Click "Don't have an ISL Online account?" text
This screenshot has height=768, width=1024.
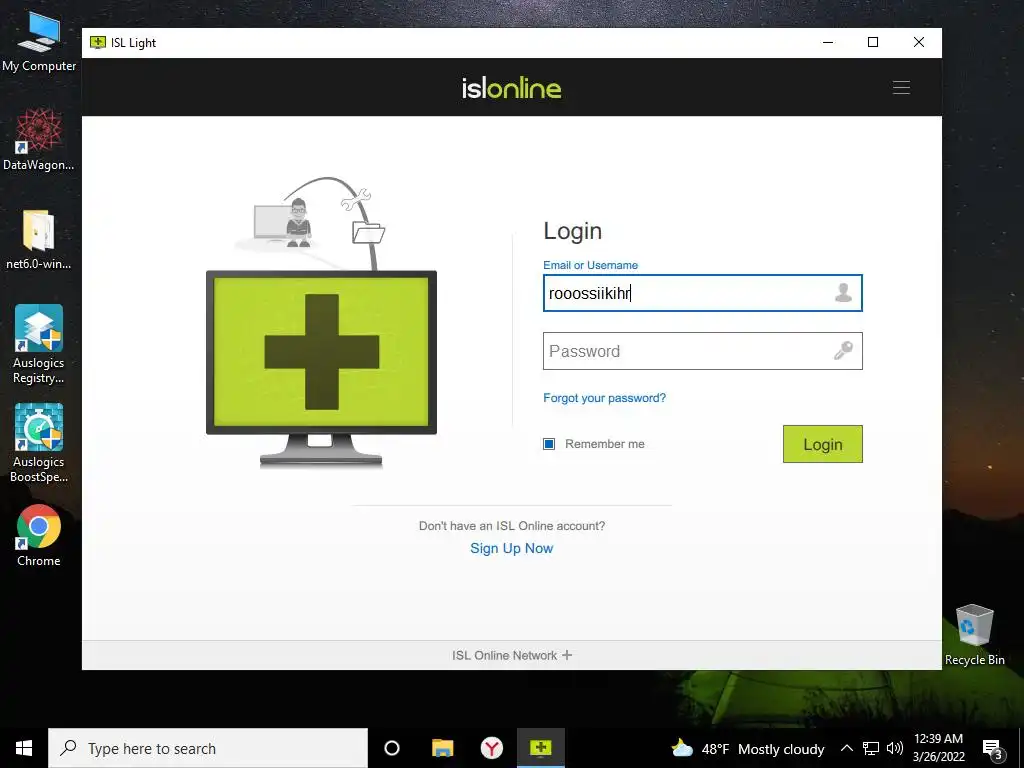(x=511, y=526)
